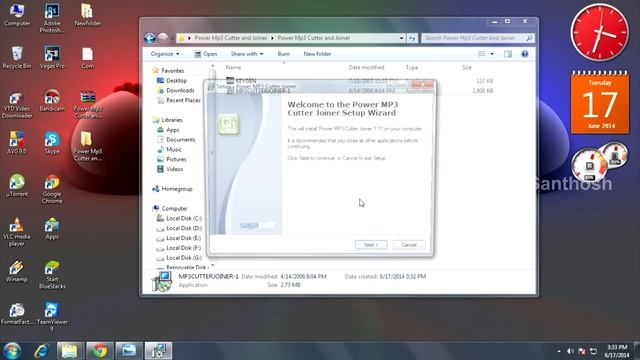
Task: Open Pictures library
Action: [172, 159]
